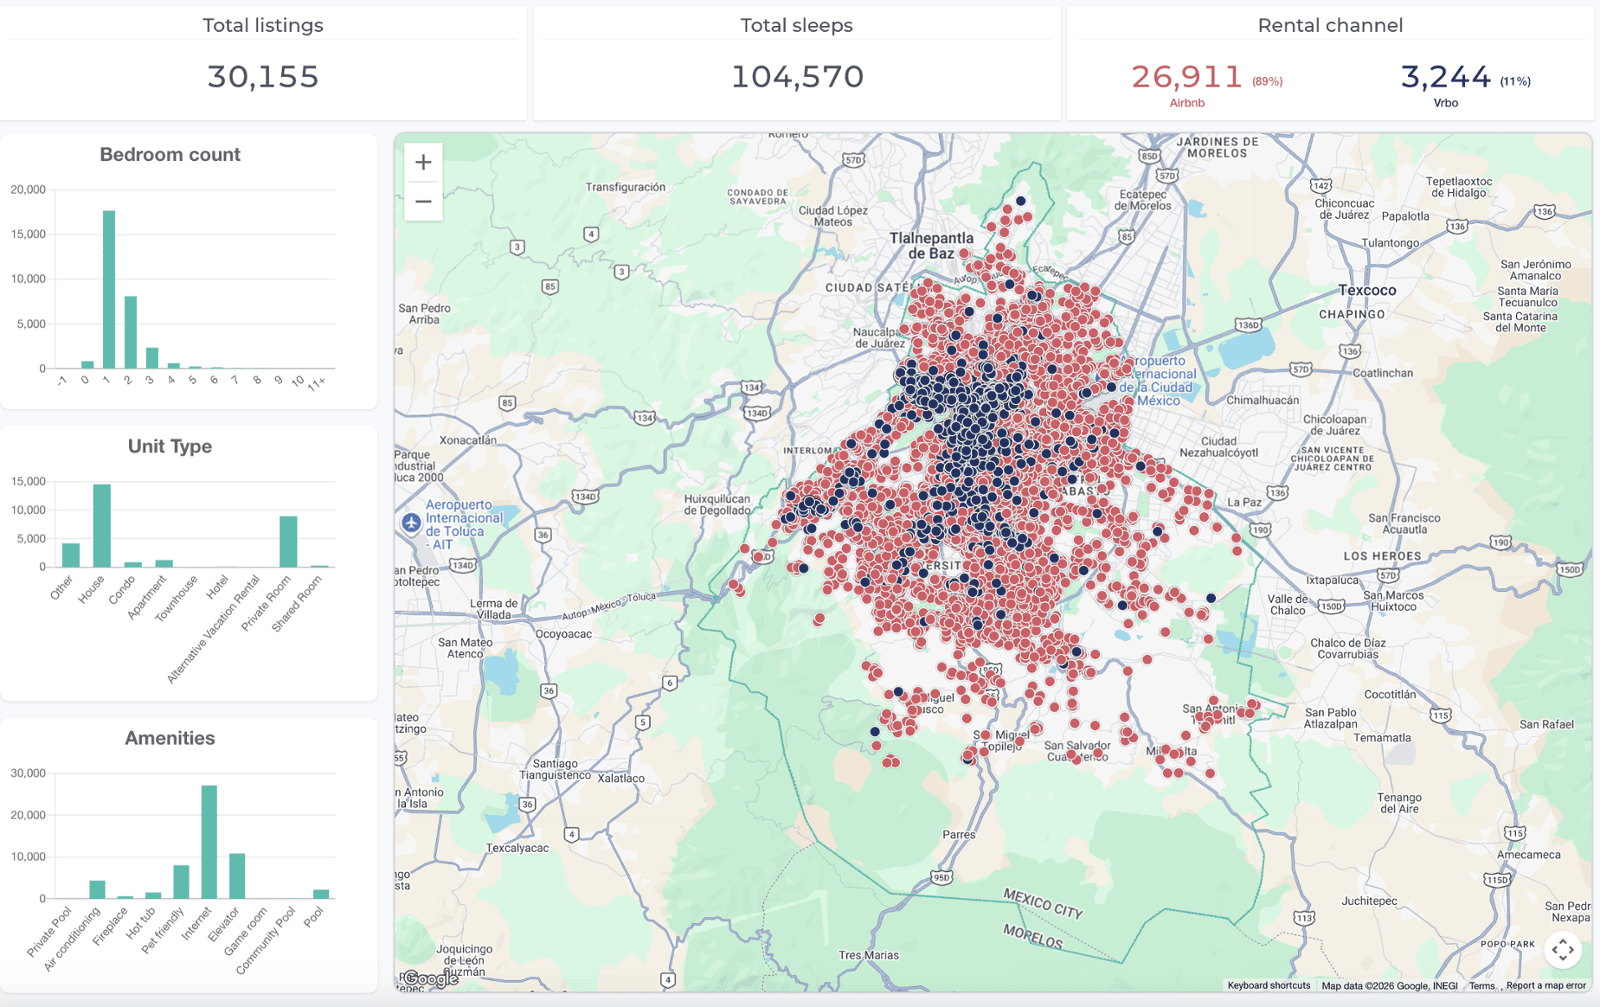Click the Google logo on the map
1600x1007 pixels.
pos(431,979)
